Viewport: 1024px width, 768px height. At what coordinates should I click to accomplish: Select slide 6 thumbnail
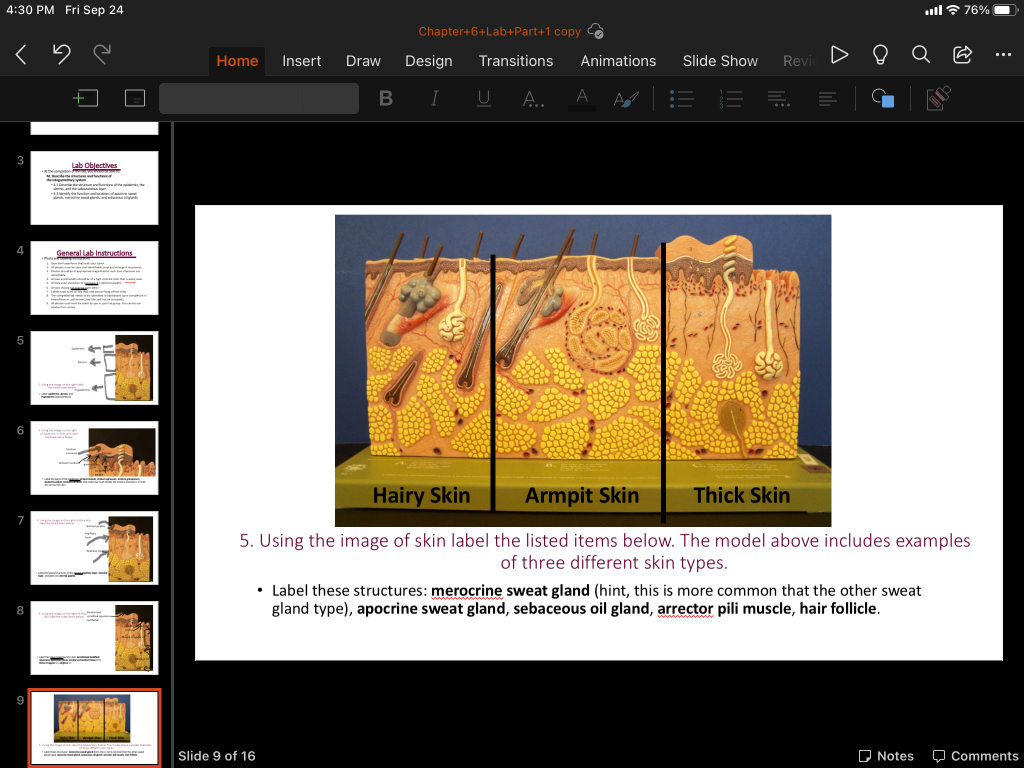[x=94, y=458]
